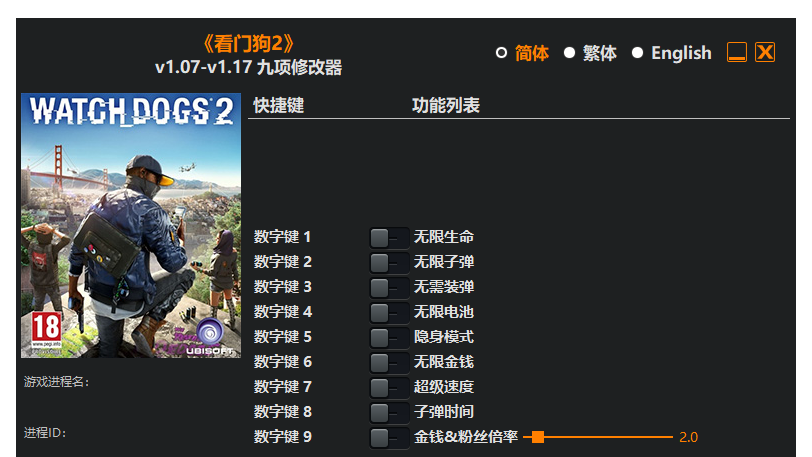The image size is (812, 457).
Task: Click the 数字键 8 hotkey label
Action: 283,412
